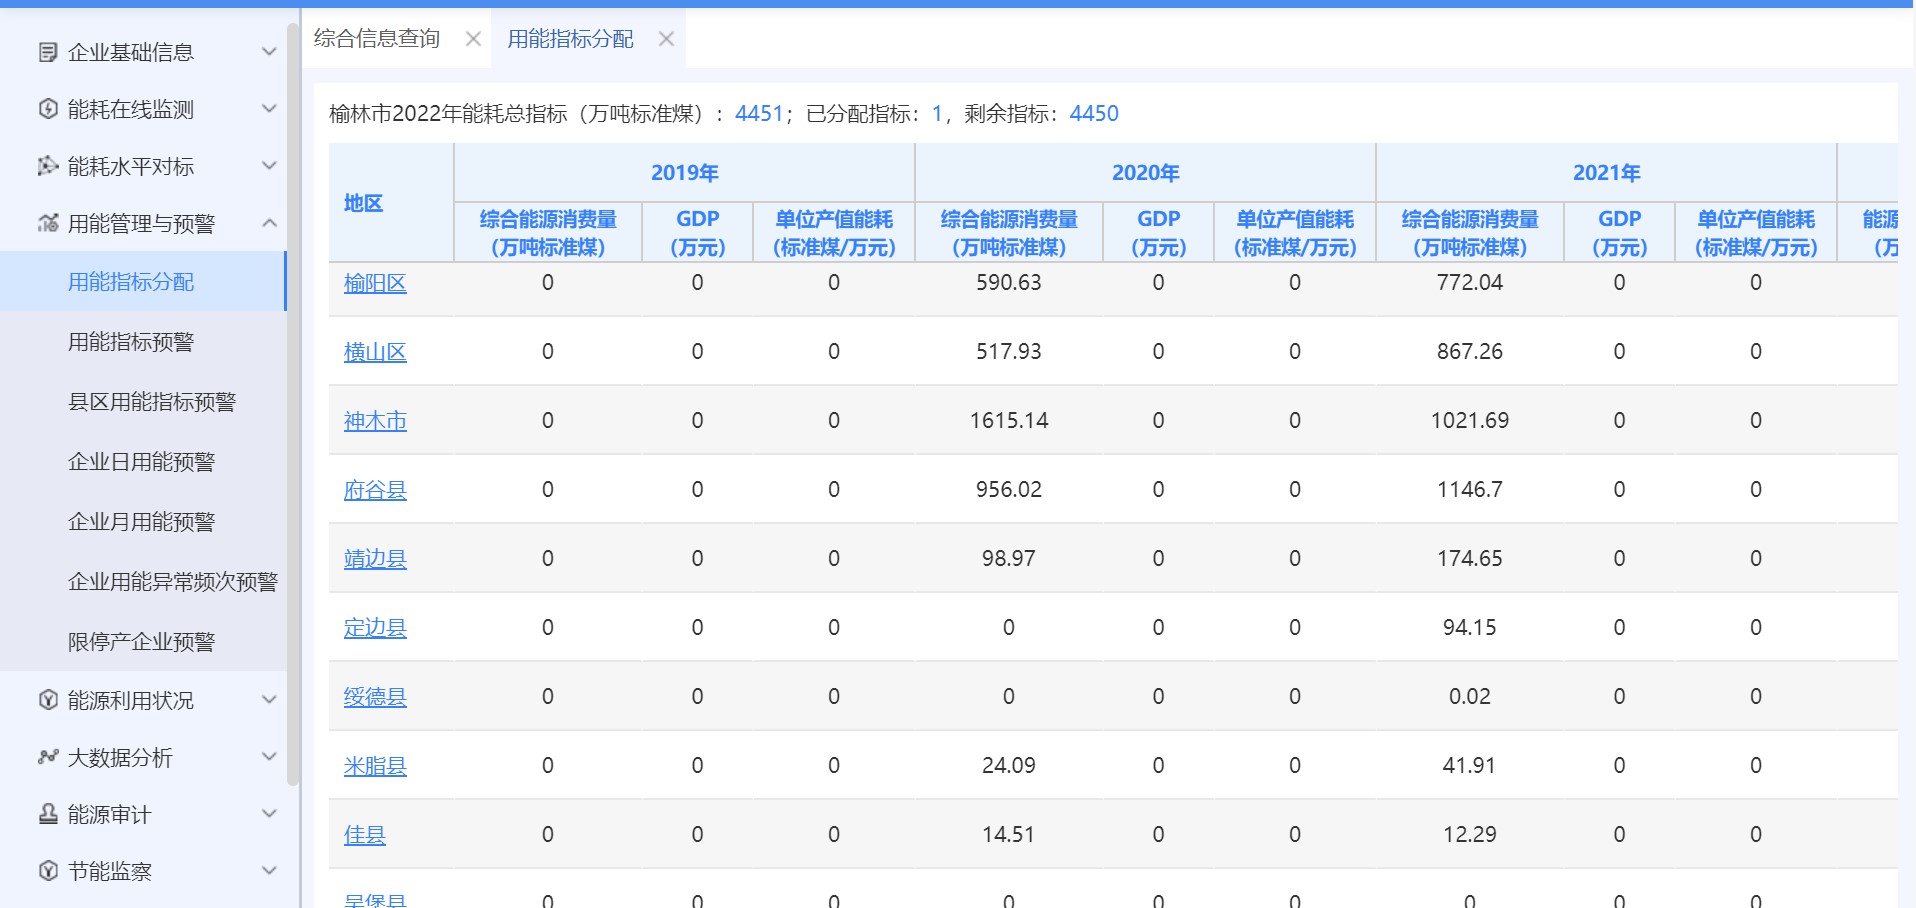Click the 节能监察 sidebar icon
Image resolution: width=1916 pixels, height=908 pixels.
coord(47,871)
